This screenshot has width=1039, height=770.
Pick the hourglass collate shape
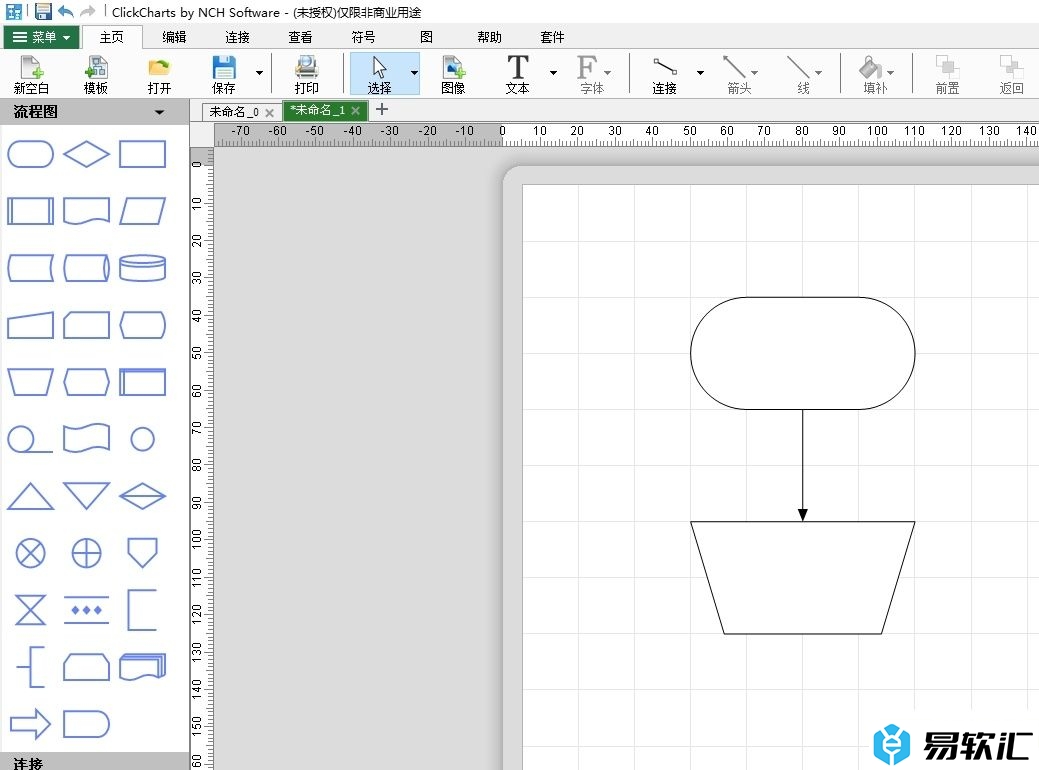tap(30, 610)
